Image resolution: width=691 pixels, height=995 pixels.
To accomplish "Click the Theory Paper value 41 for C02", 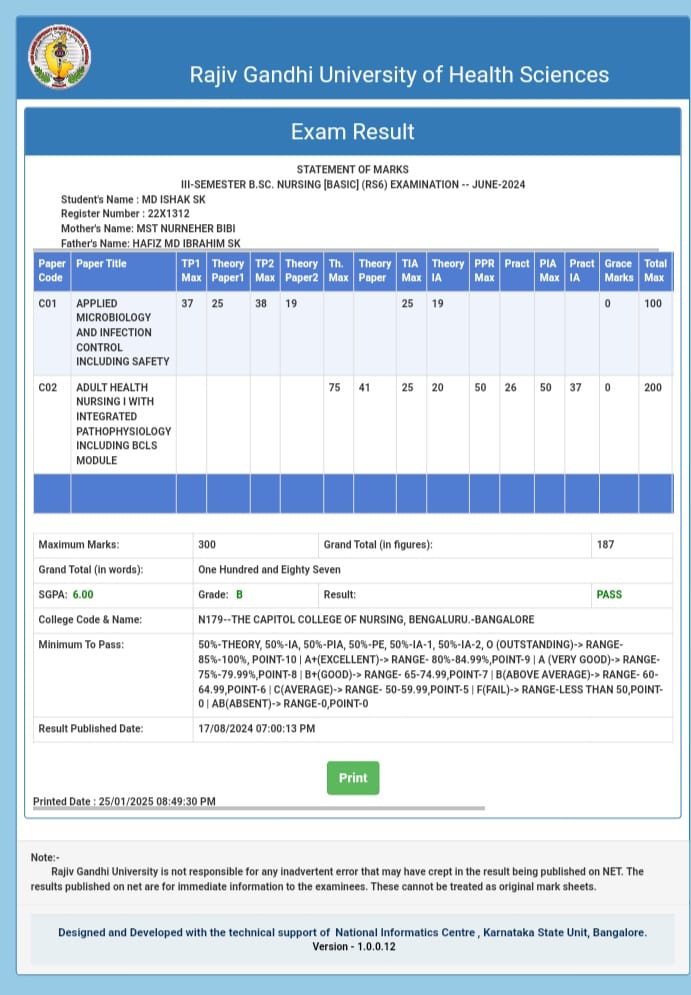I will tap(364, 387).
